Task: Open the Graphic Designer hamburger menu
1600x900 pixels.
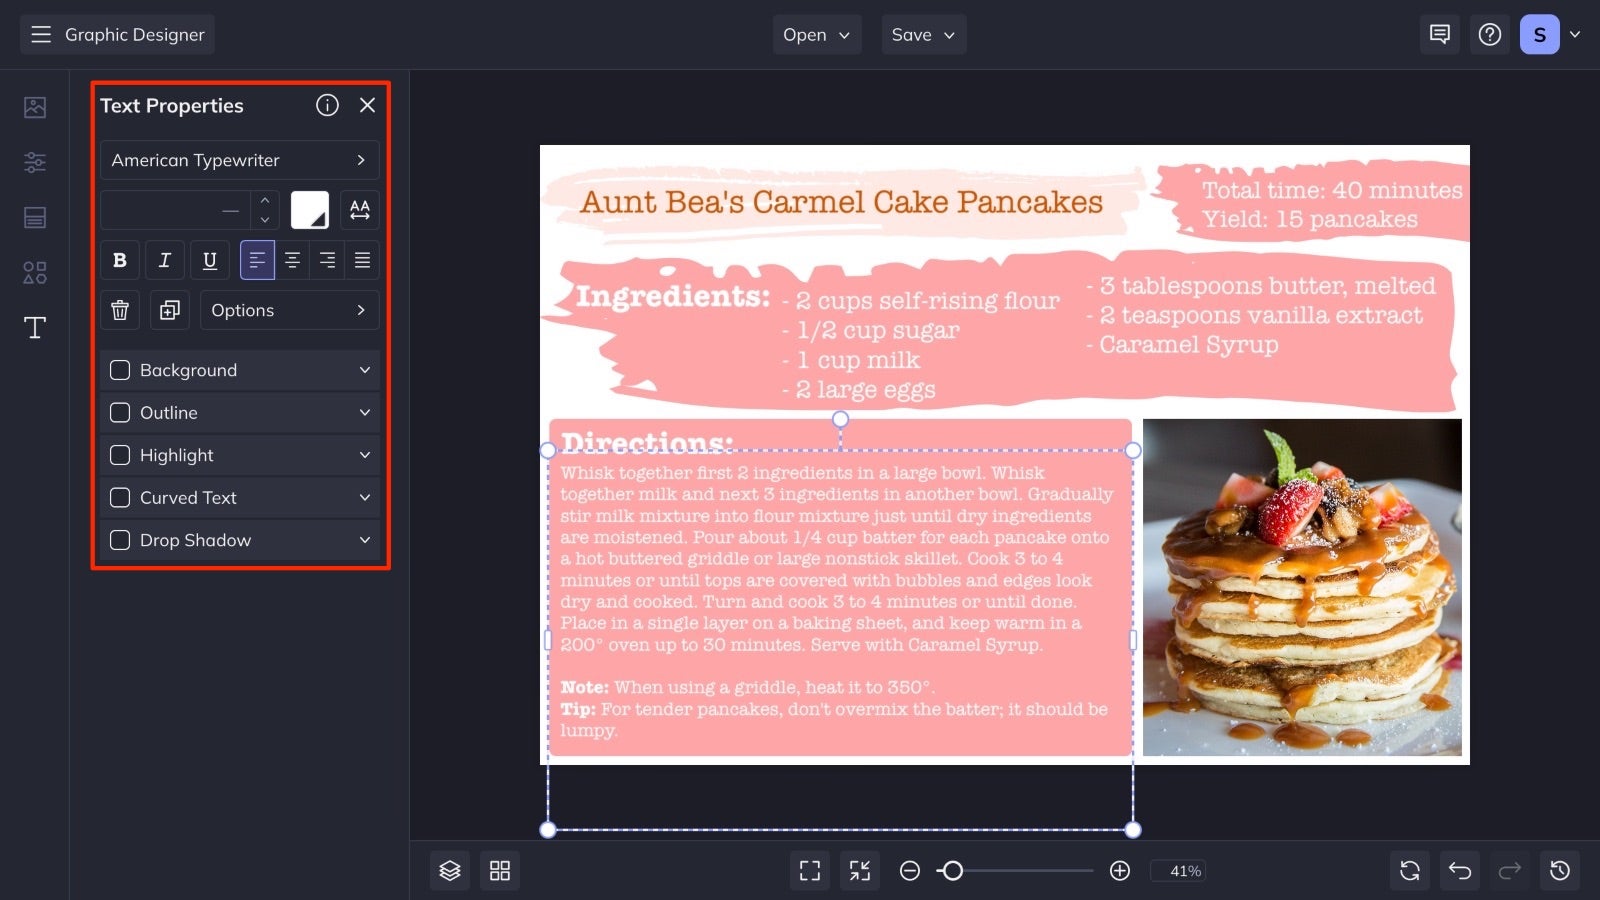Action: (41, 33)
